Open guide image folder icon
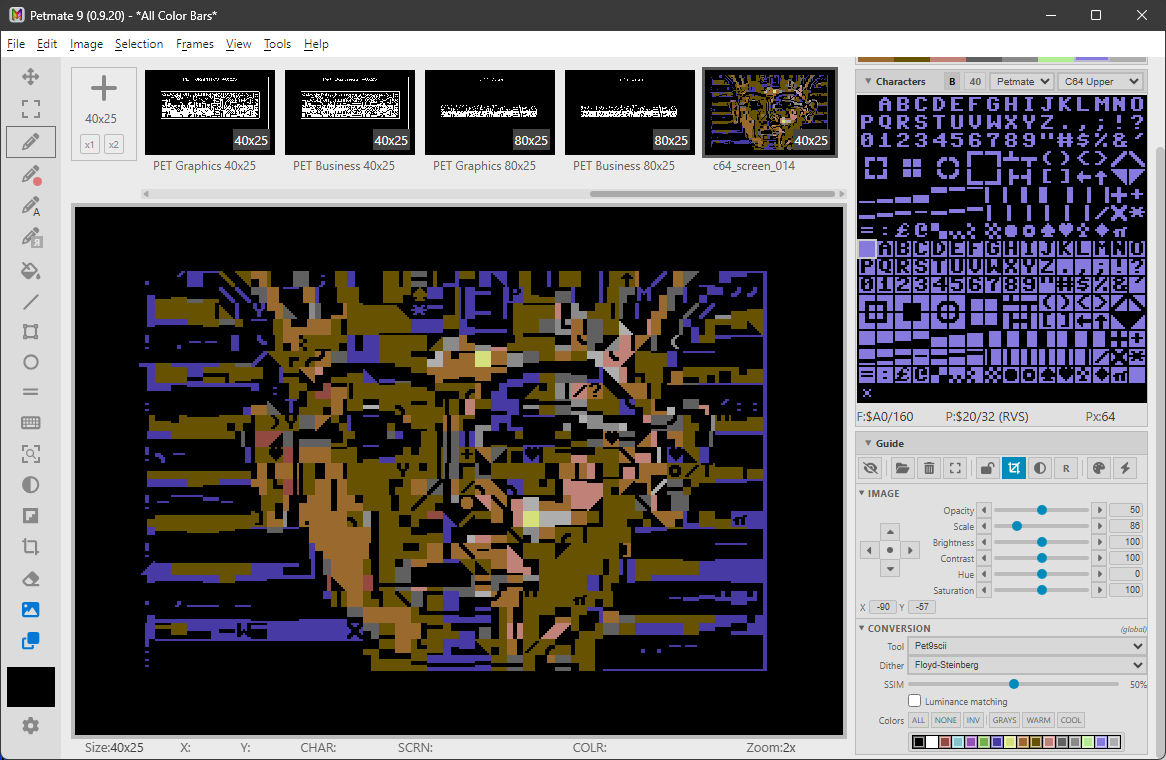The width and height of the screenshot is (1166, 760). (x=902, y=468)
